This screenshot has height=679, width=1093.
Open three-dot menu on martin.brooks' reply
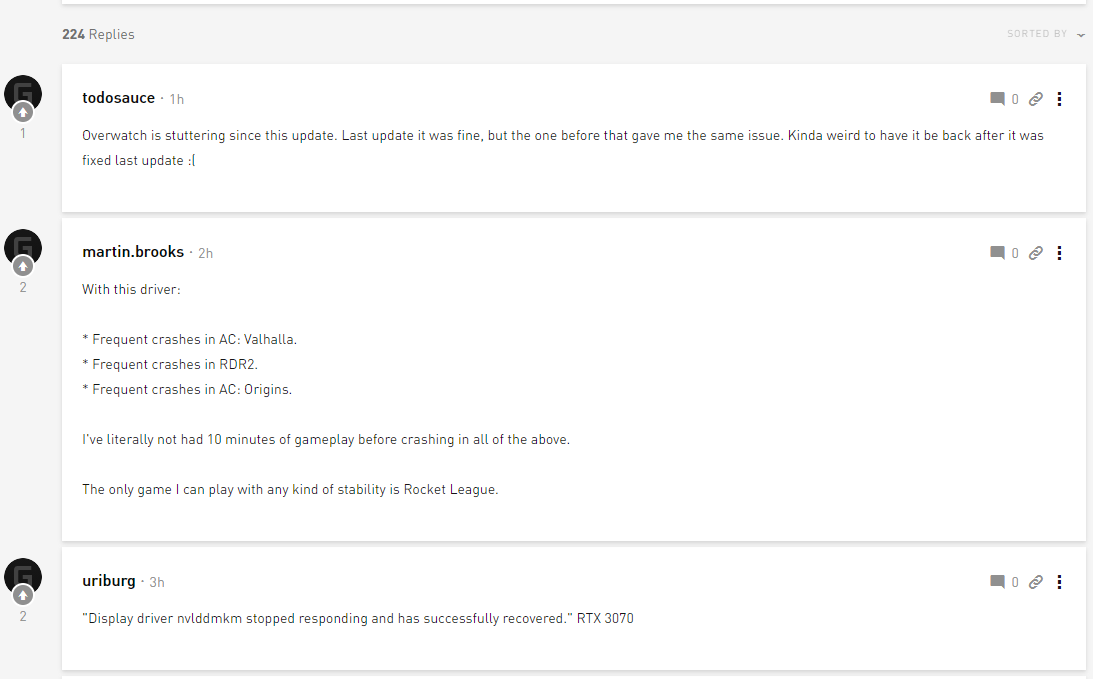coord(1059,253)
